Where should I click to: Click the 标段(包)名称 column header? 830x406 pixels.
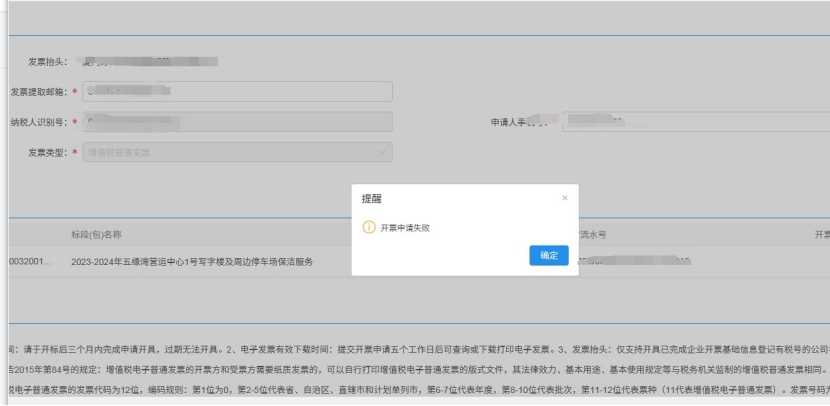click(x=96, y=234)
